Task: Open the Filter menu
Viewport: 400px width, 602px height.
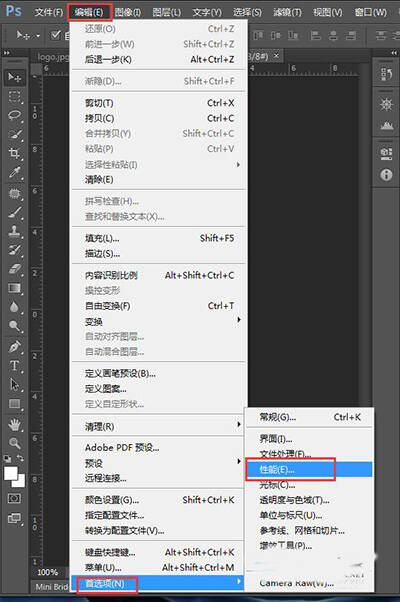Action: 287,12
